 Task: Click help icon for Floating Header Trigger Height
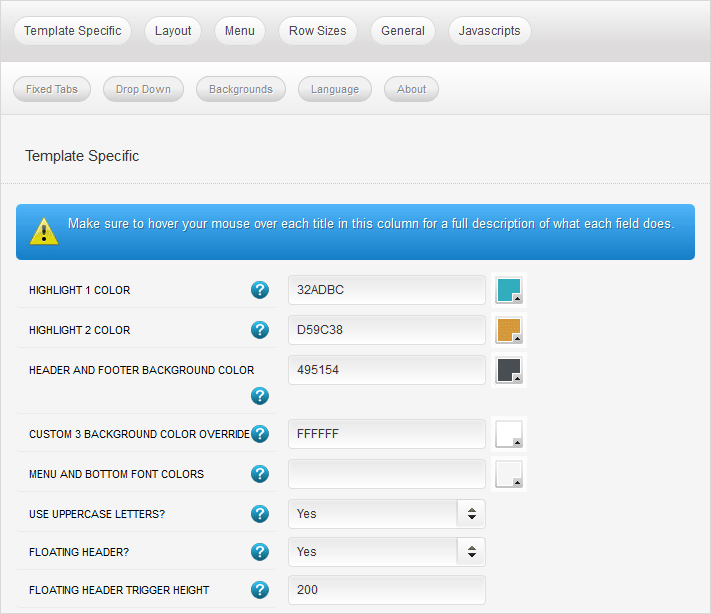coord(260,590)
